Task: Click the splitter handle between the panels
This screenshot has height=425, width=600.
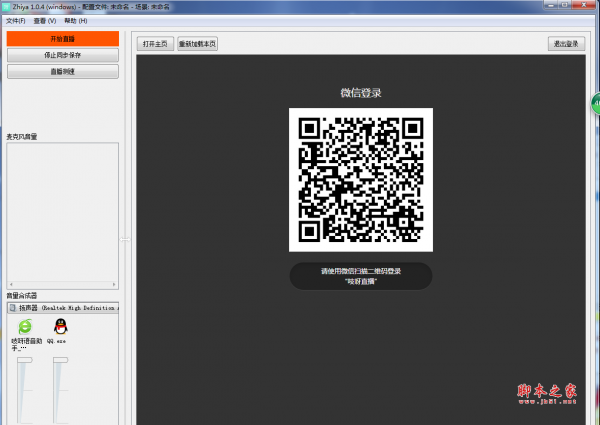Action: pyautogui.click(x=125, y=239)
